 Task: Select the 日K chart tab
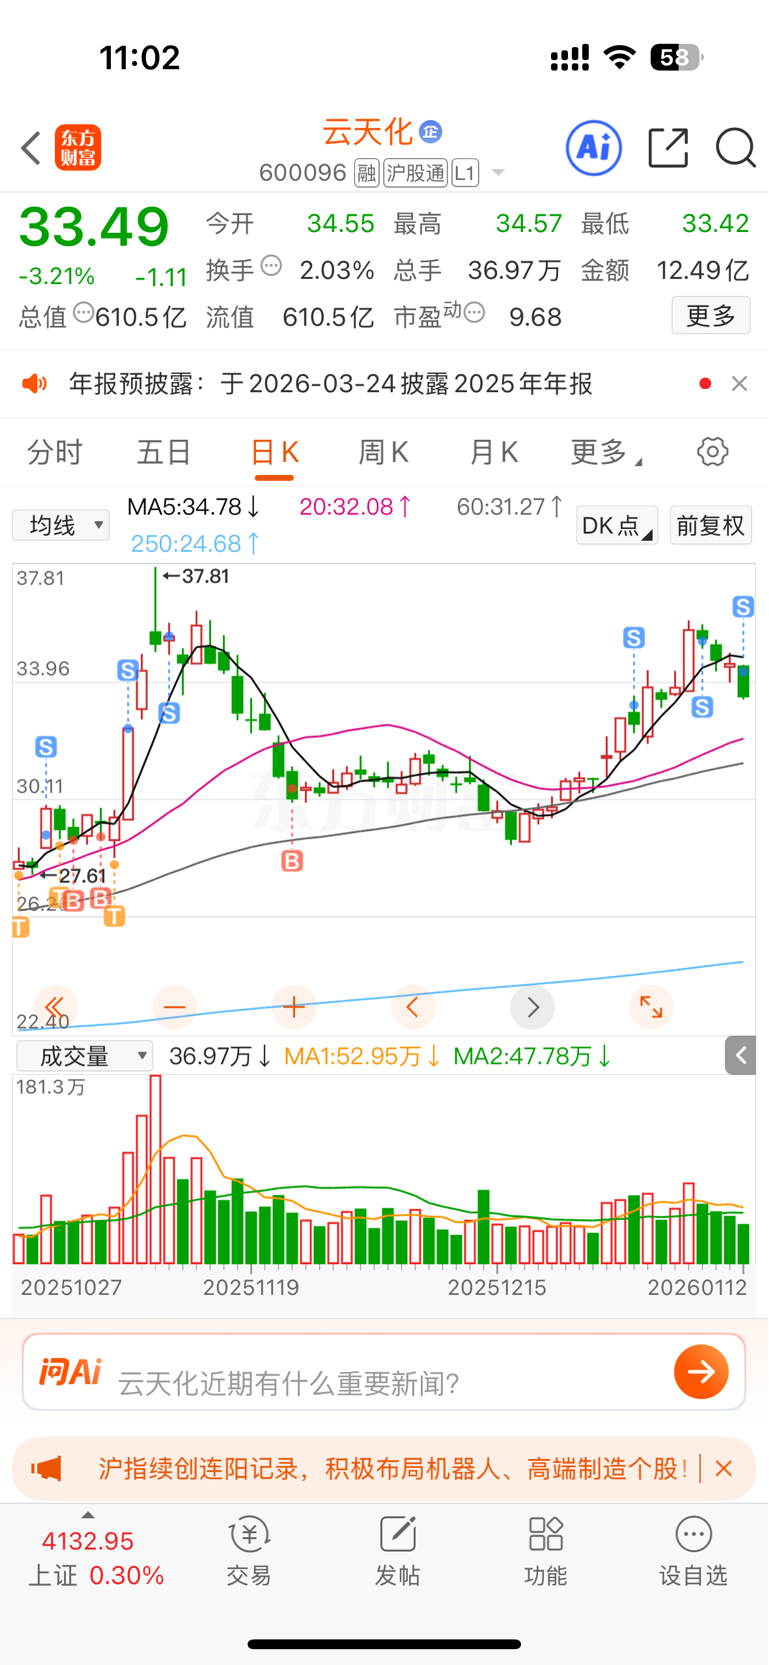[274, 453]
